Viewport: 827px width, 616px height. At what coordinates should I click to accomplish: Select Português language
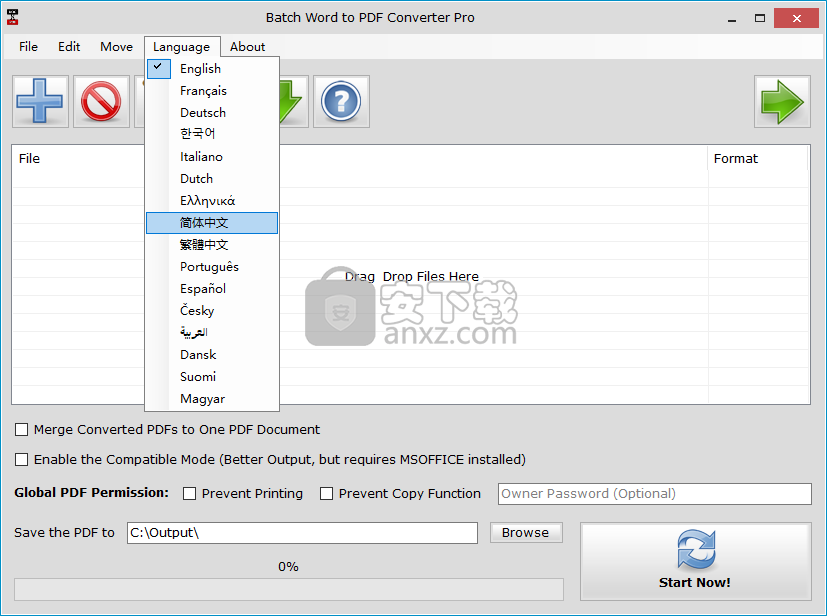click(x=212, y=267)
